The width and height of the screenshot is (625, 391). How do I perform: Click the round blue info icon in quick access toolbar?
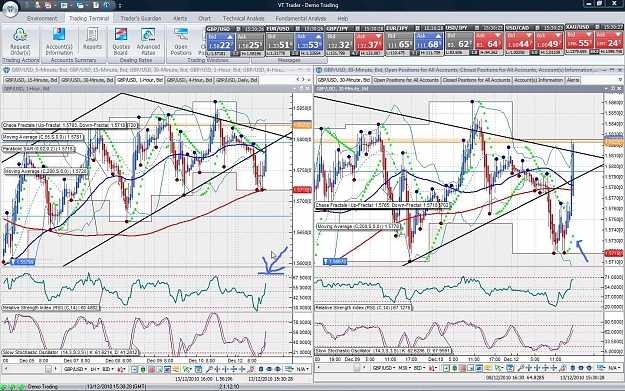(x=107, y=5)
